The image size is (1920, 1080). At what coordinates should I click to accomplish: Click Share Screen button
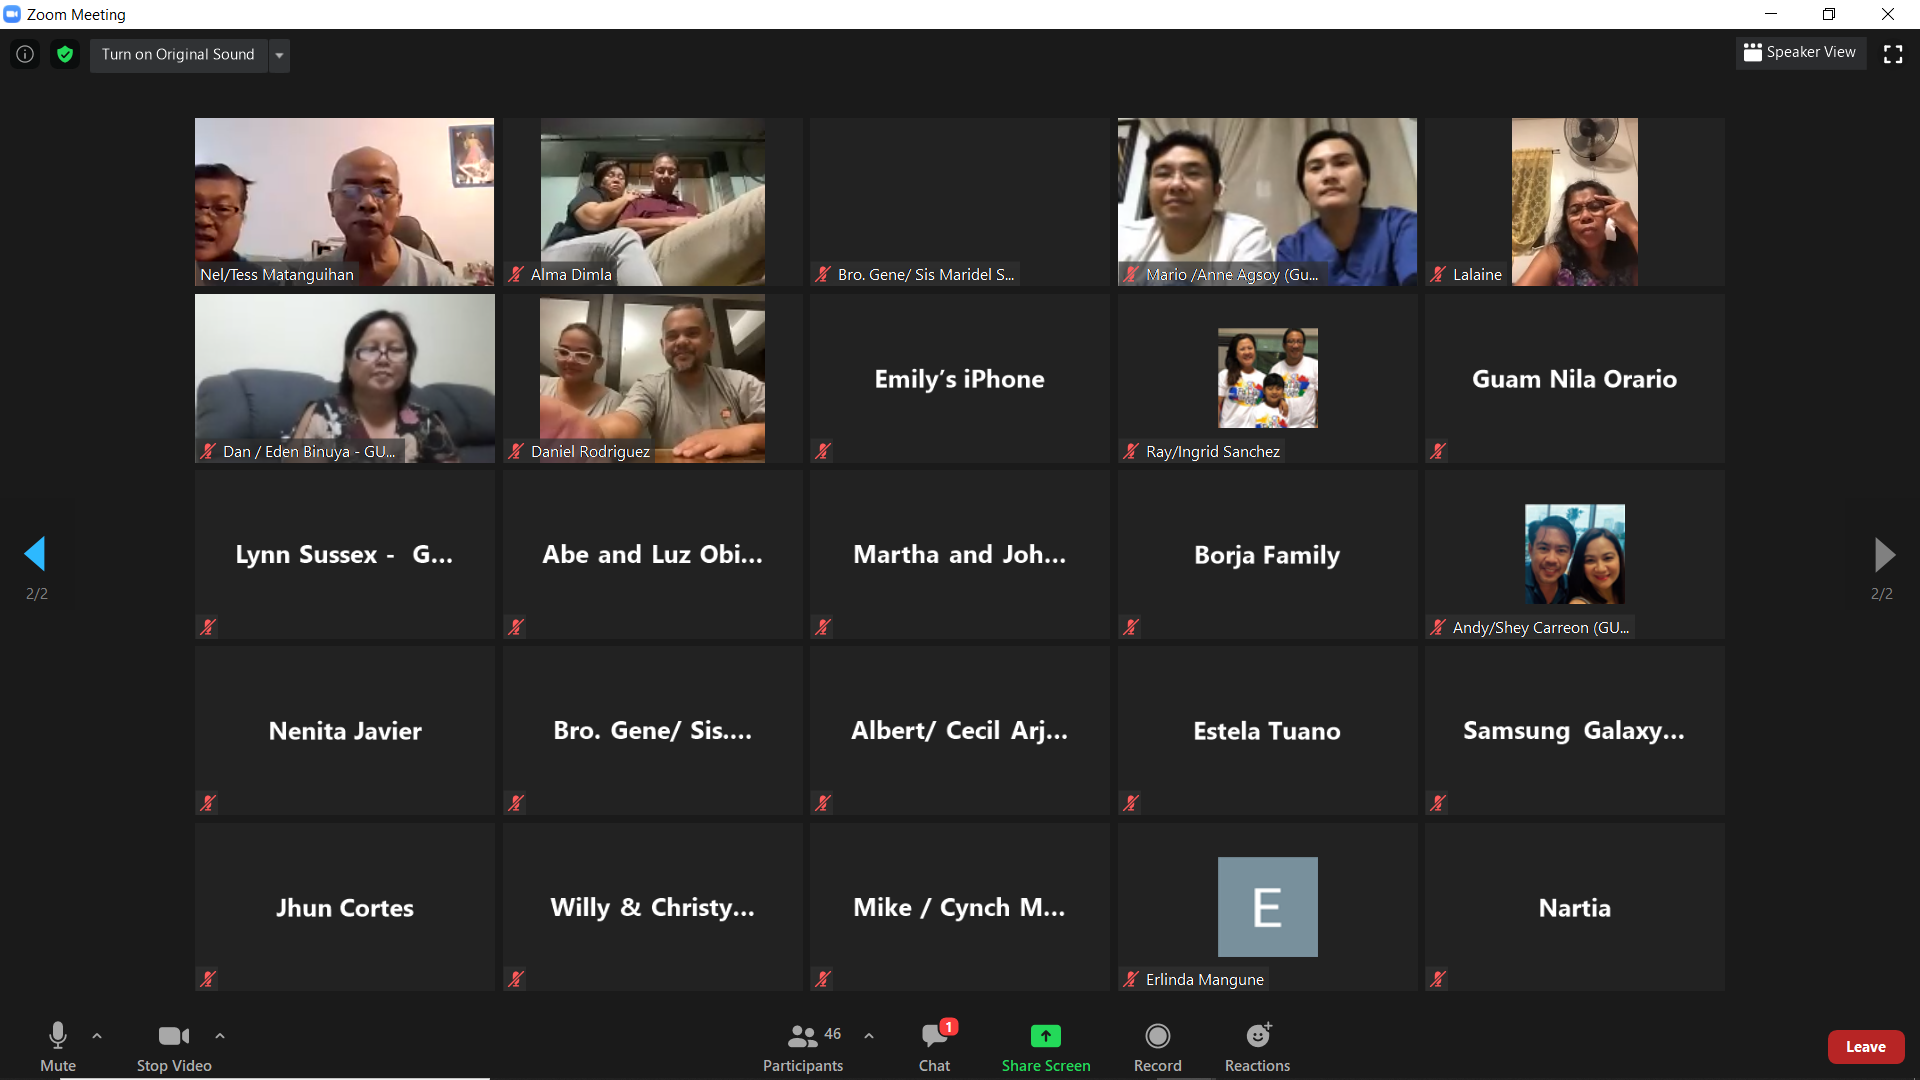point(1046,1046)
